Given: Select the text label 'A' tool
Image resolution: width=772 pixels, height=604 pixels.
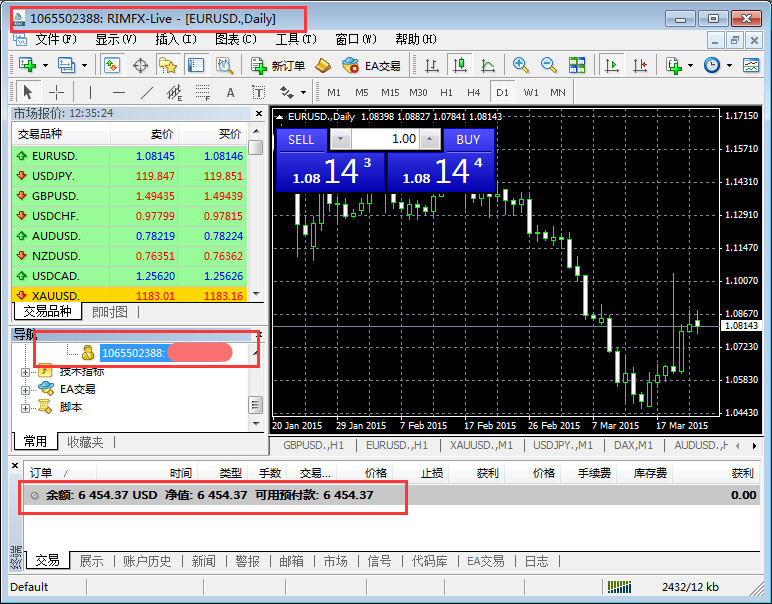Looking at the screenshot, I should pyautogui.click(x=230, y=92).
